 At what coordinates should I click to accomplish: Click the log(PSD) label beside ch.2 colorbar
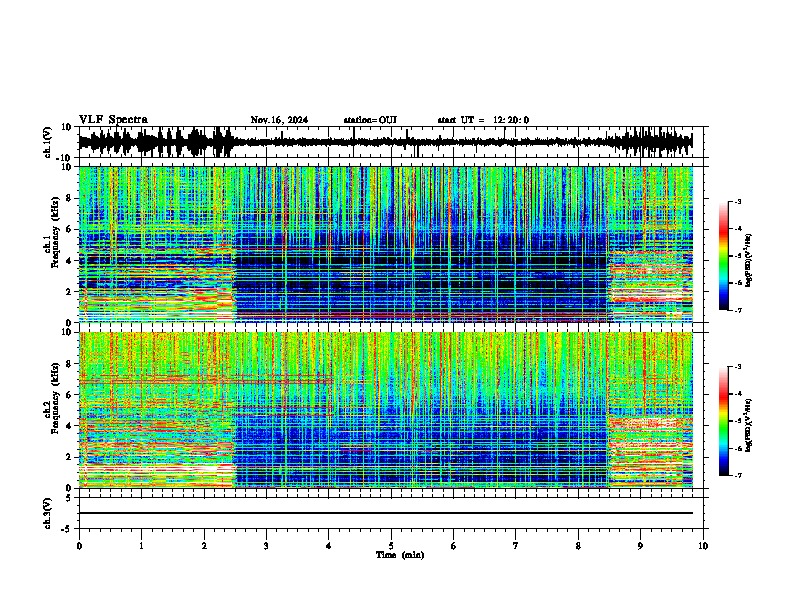(x=748, y=425)
